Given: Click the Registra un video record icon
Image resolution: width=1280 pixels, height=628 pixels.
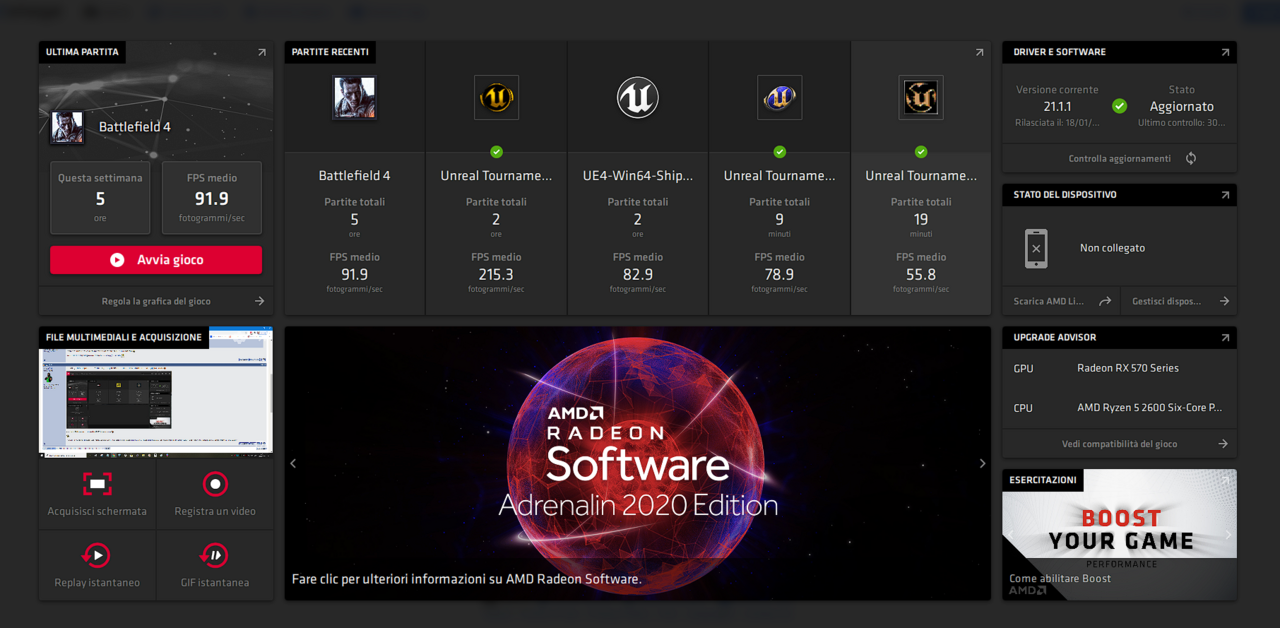Looking at the screenshot, I should click(215, 484).
